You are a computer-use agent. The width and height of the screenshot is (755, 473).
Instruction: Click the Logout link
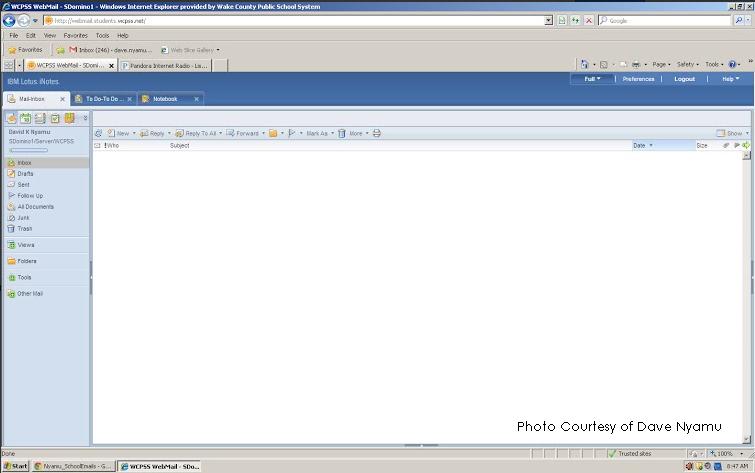(x=684, y=79)
